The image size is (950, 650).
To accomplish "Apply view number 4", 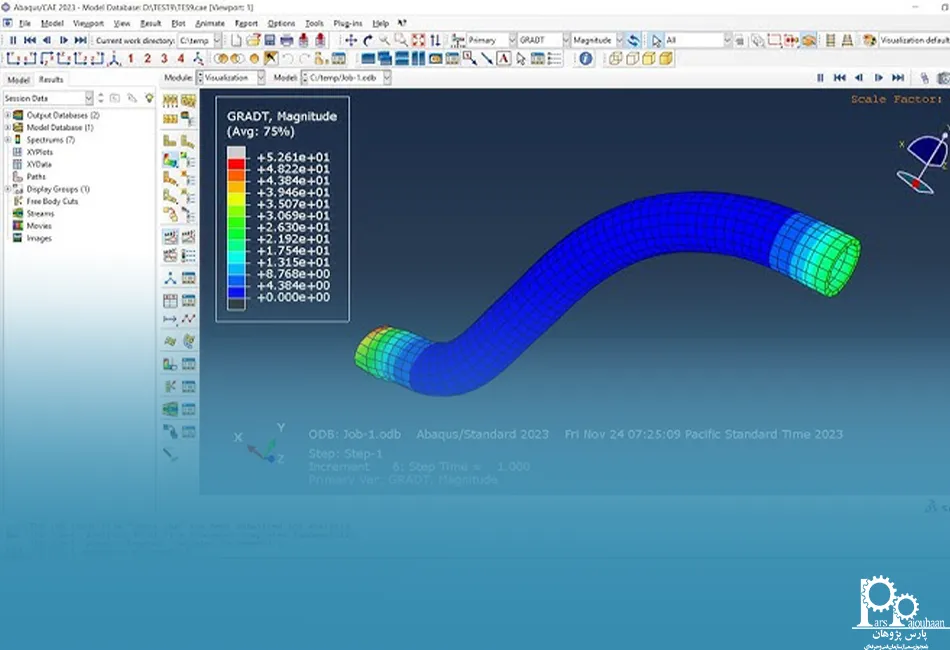I will click(x=181, y=59).
